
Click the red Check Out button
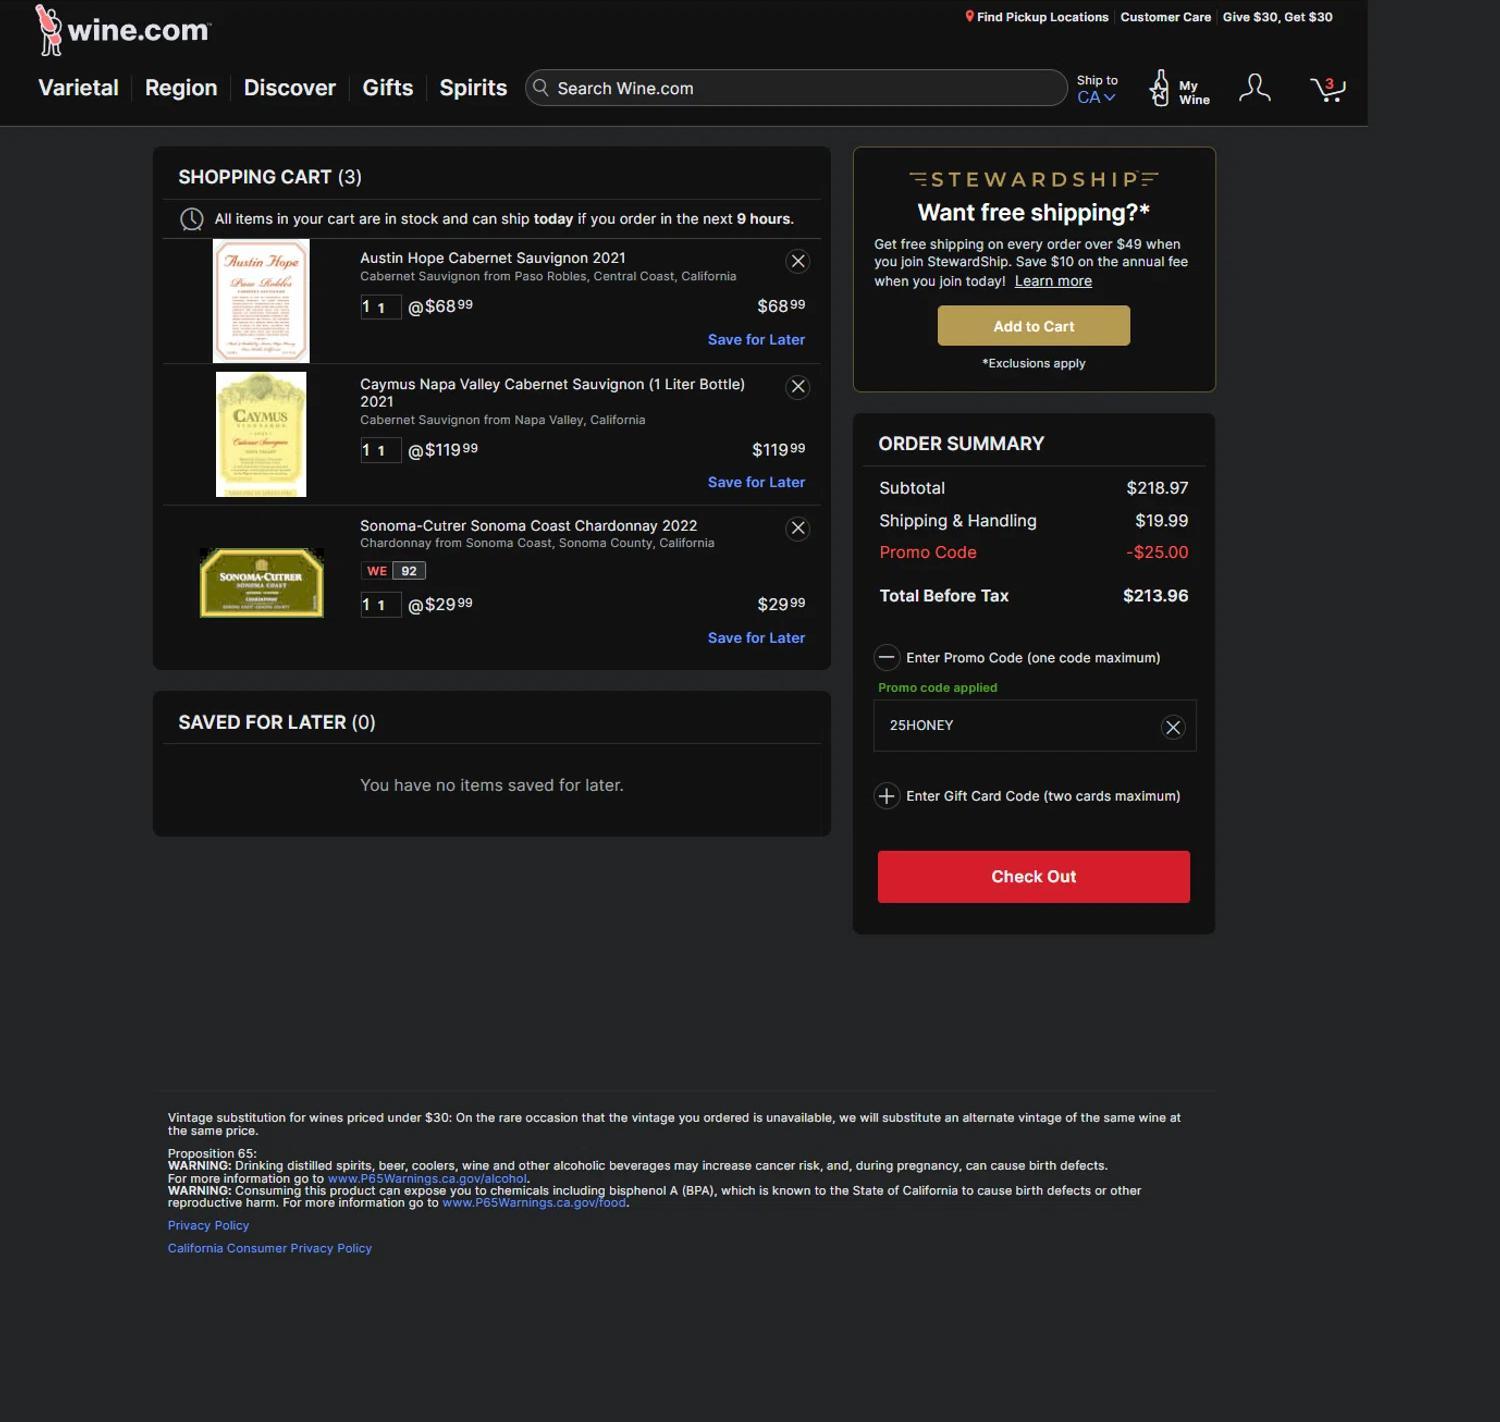click(1034, 877)
